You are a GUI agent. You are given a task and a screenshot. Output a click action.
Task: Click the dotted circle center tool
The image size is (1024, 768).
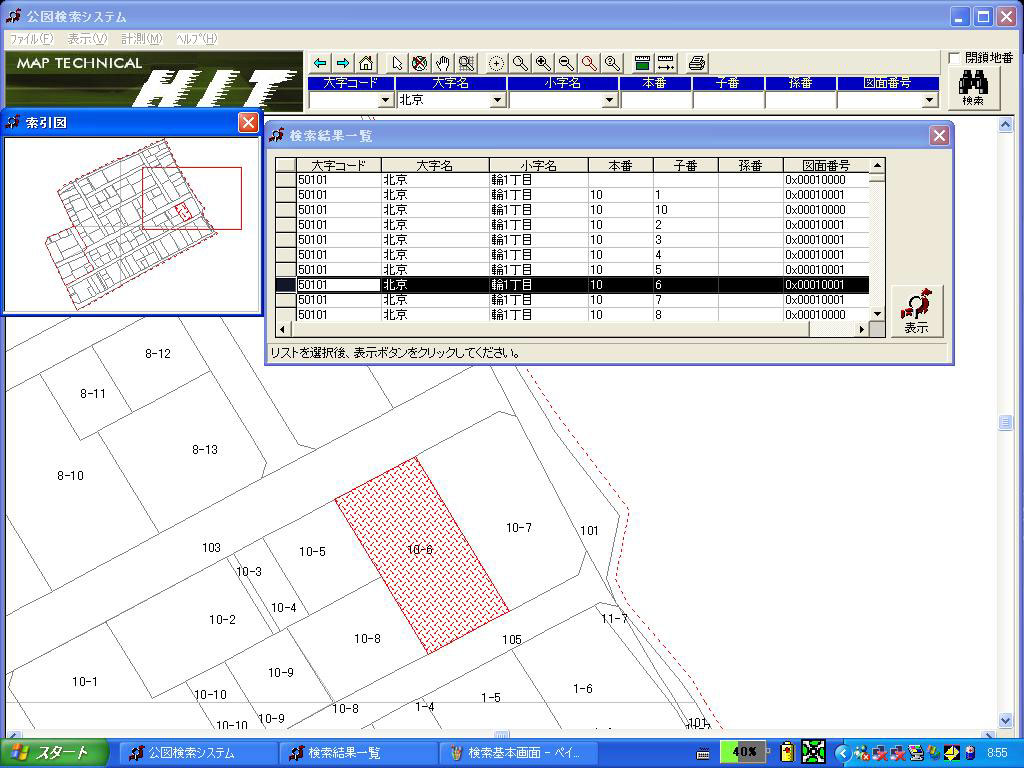(x=496, y=63)
